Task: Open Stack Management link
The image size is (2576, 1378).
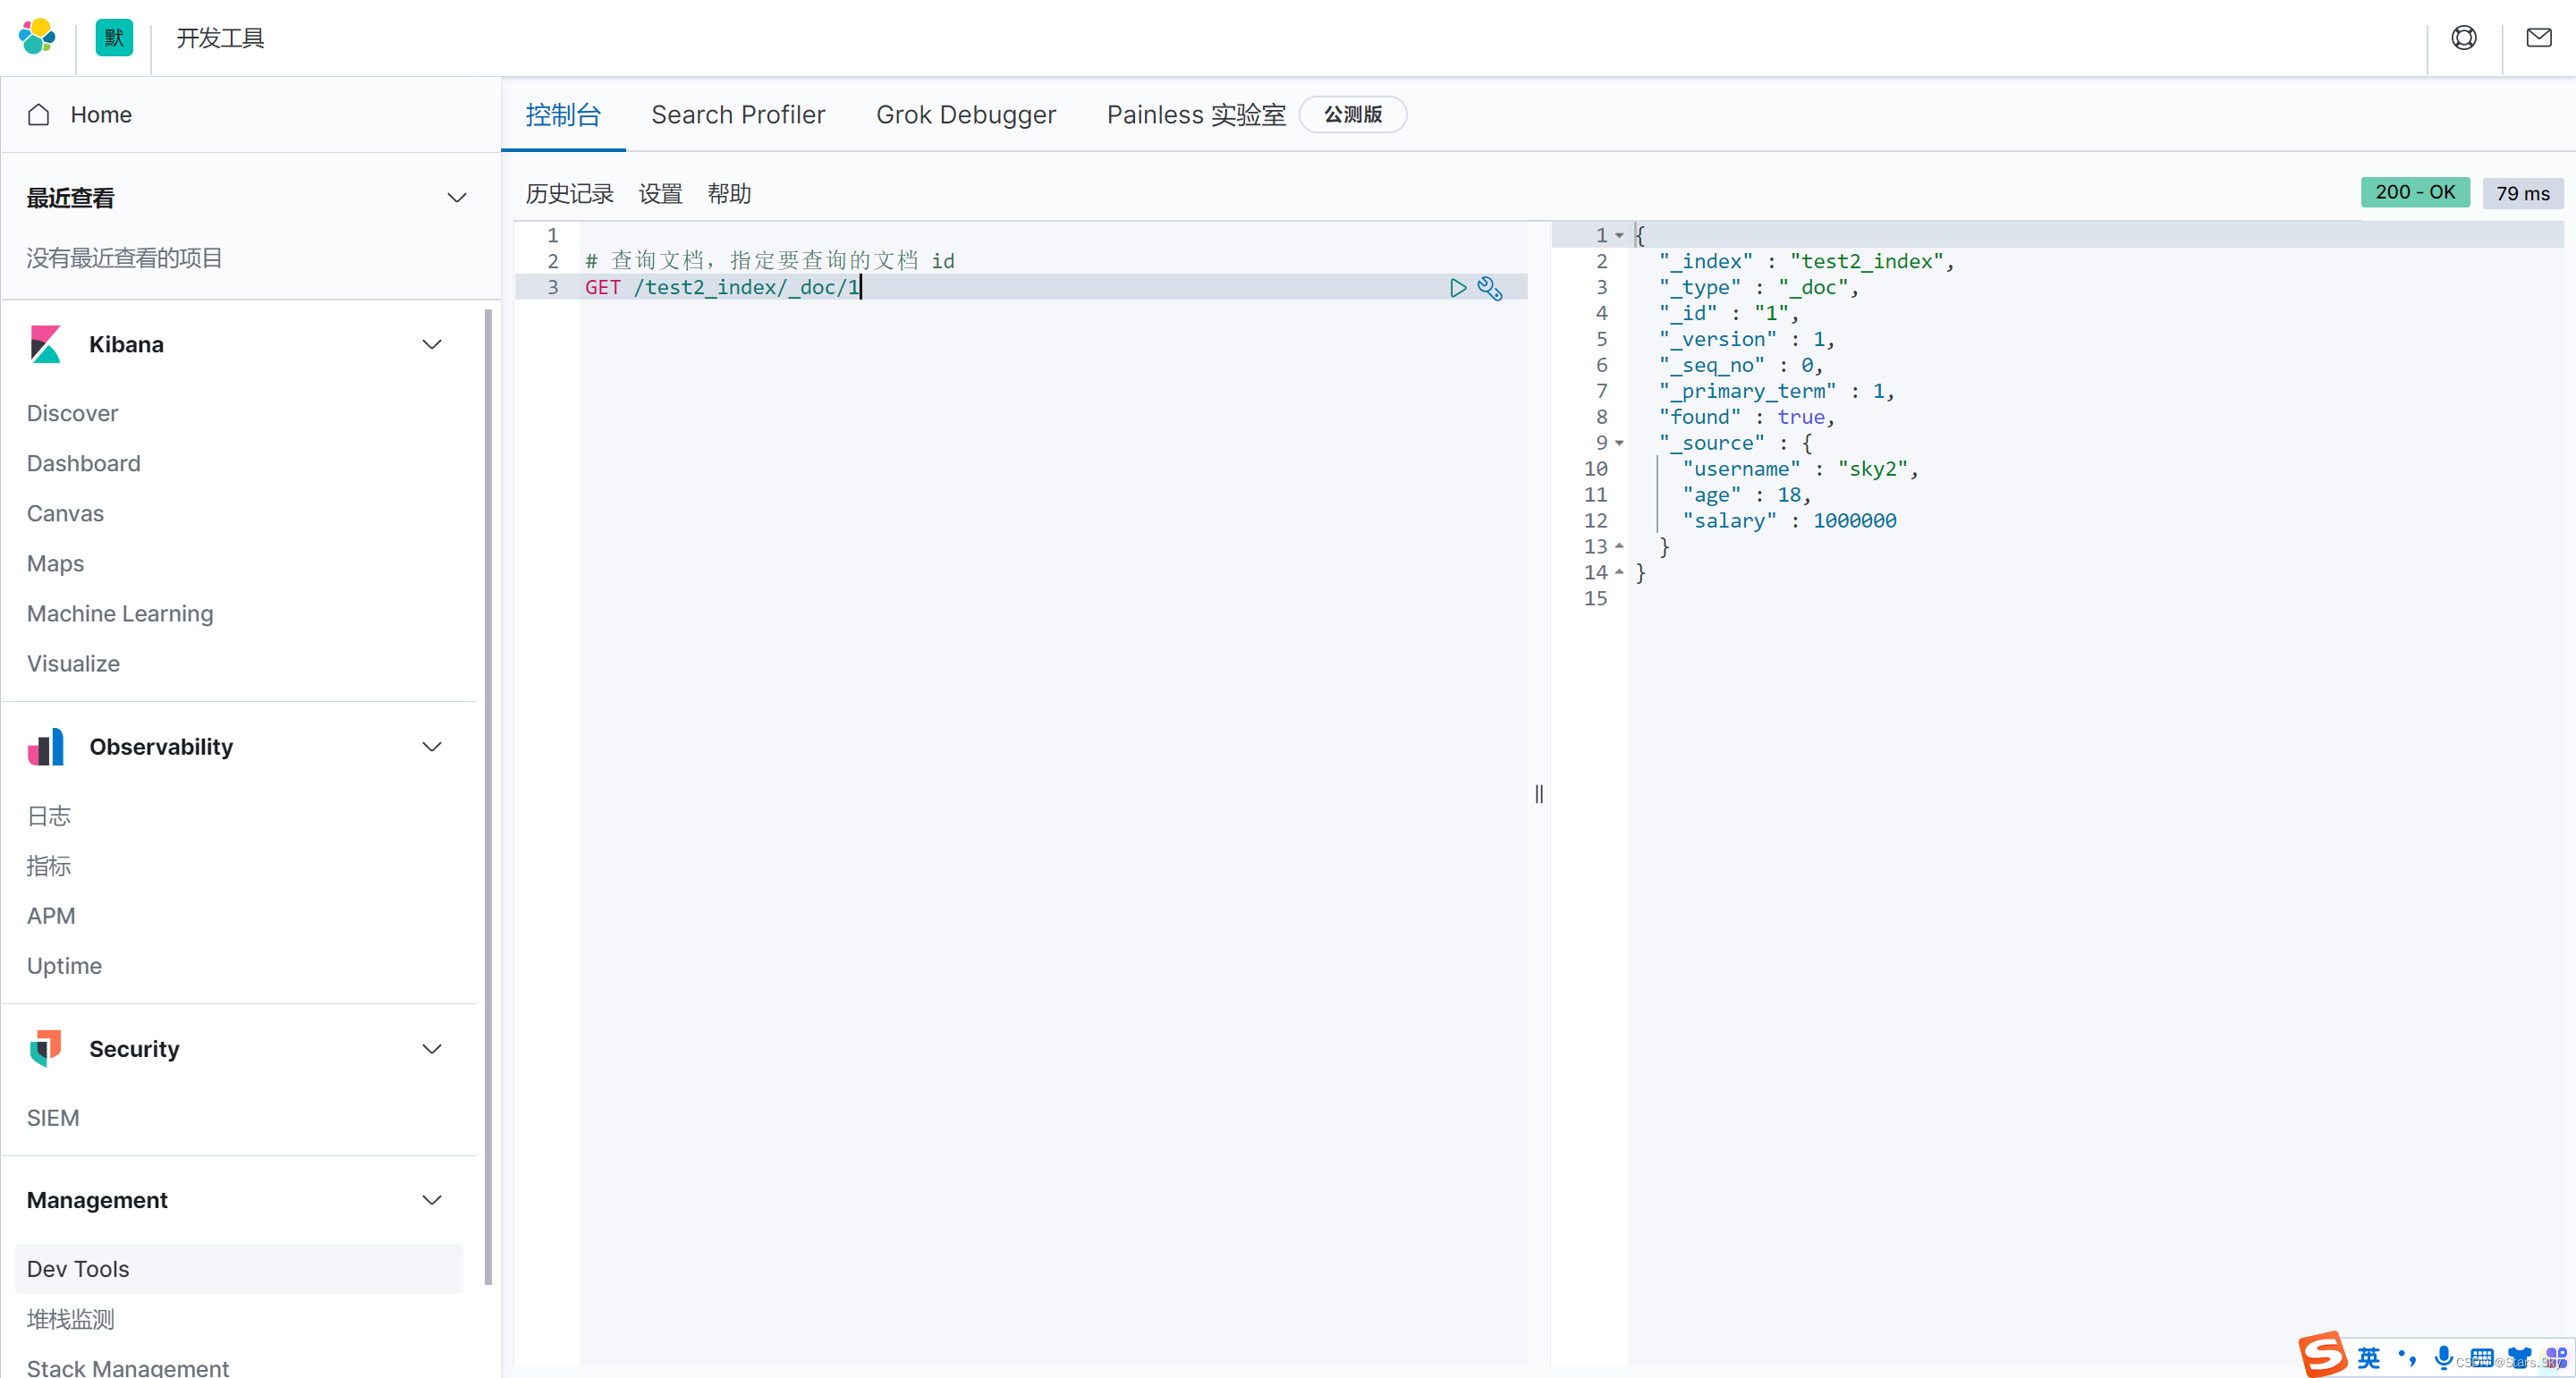Action: pos(128,1367)
